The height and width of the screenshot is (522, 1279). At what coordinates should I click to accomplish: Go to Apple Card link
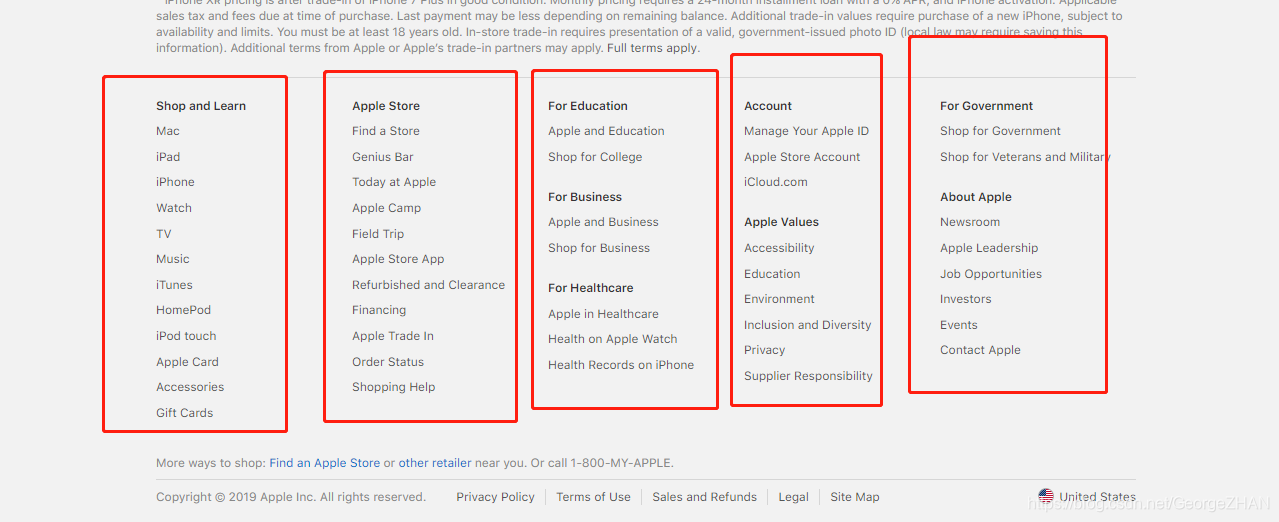pos(187,362)
